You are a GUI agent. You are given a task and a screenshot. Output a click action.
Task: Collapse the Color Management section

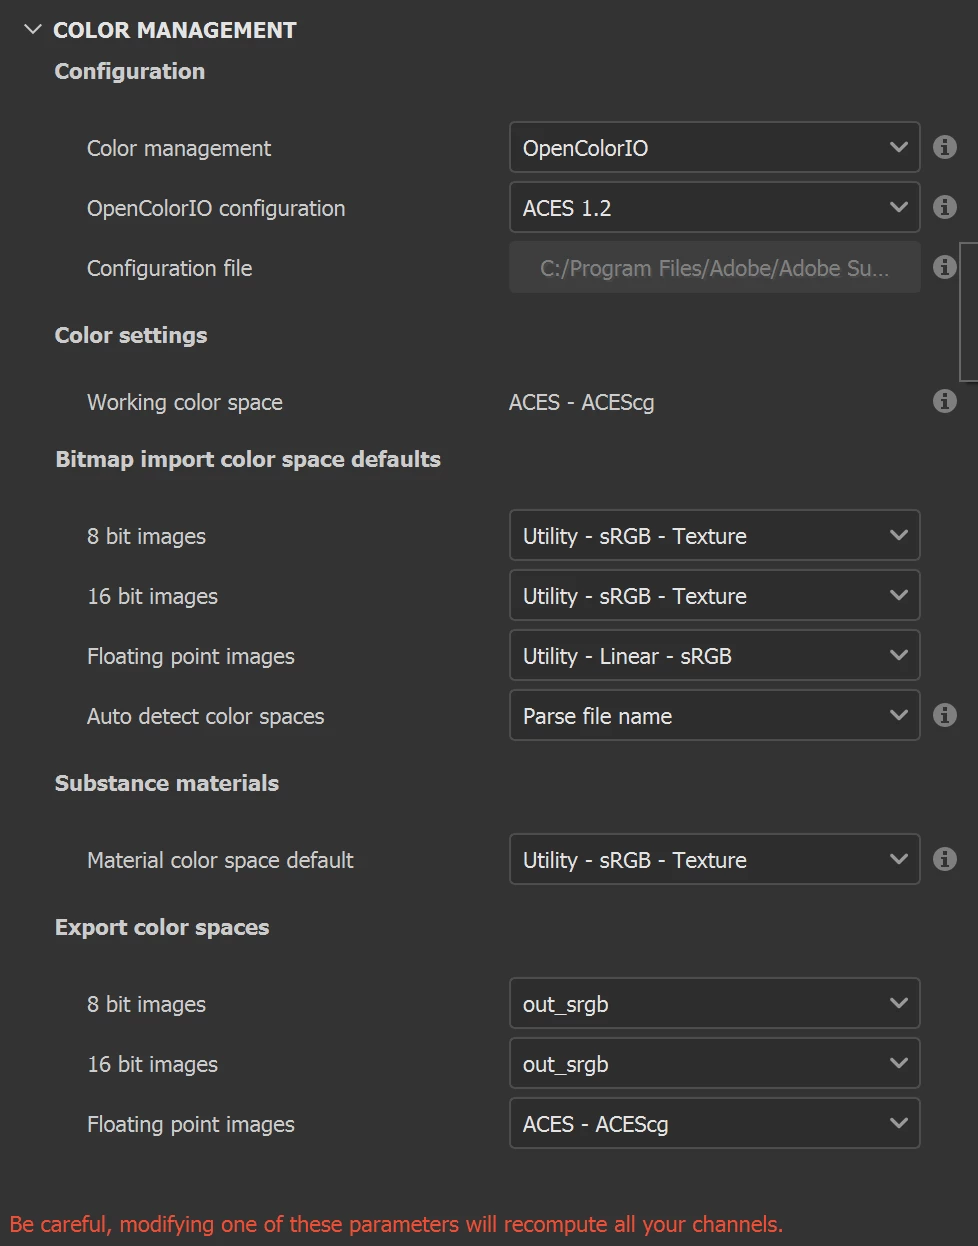pos(33,30)
